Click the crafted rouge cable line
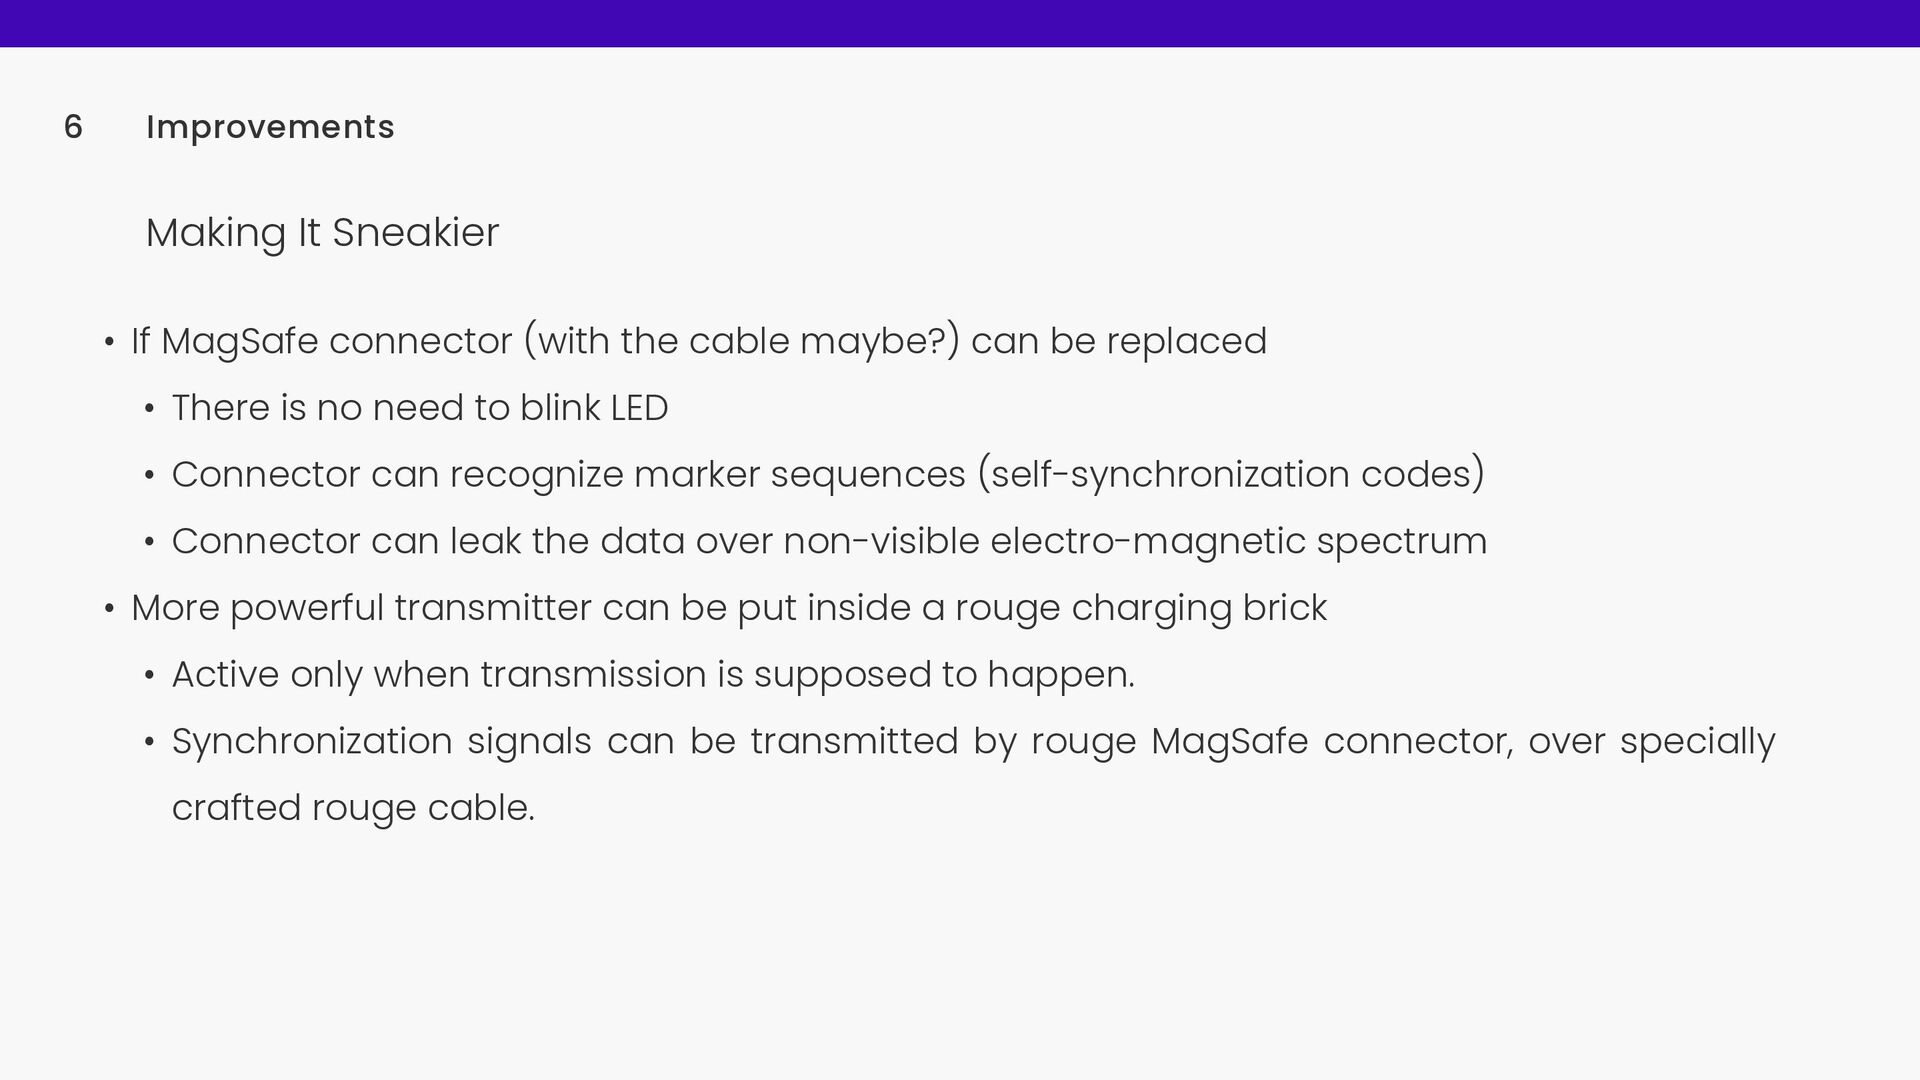The height and width of the screenshot is (1080, 1920). pyautogui.click(x=353, y=808)
